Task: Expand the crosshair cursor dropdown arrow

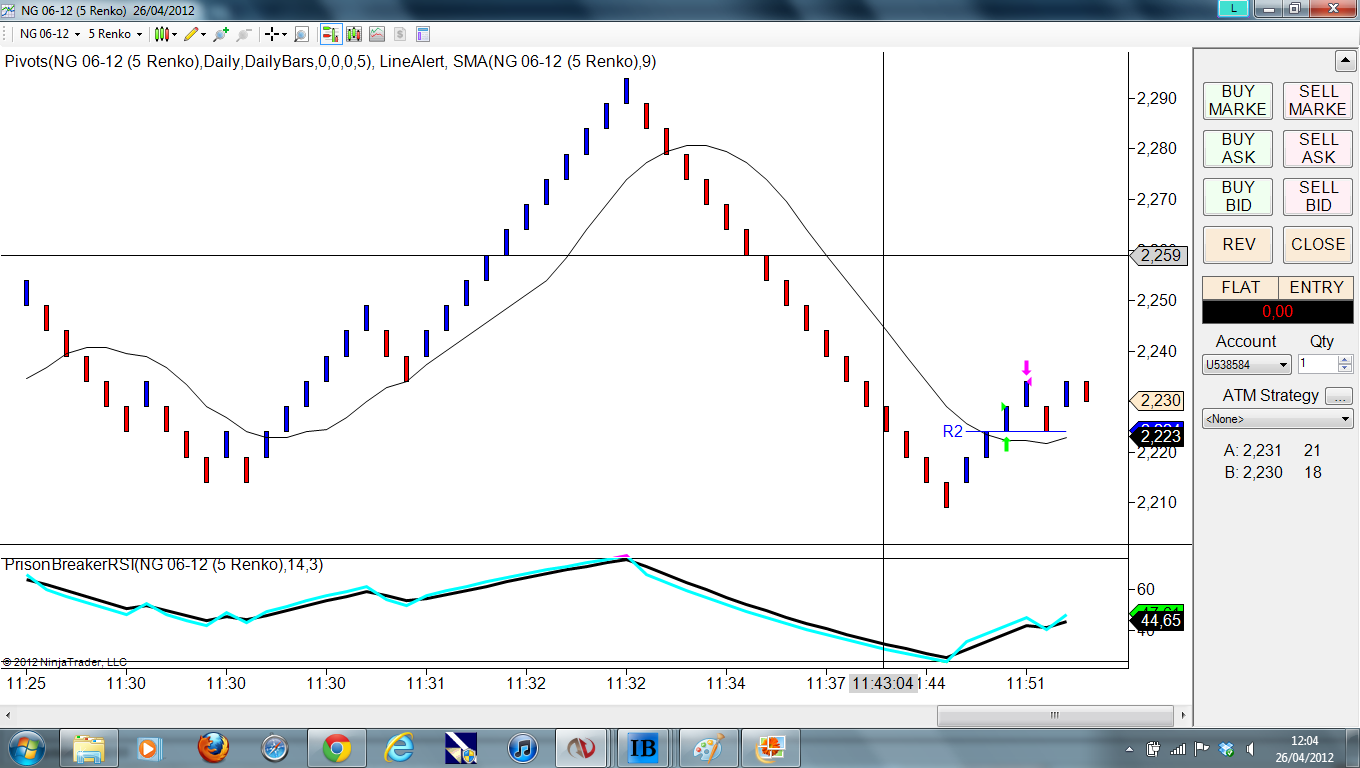Action: coord(284,34)
